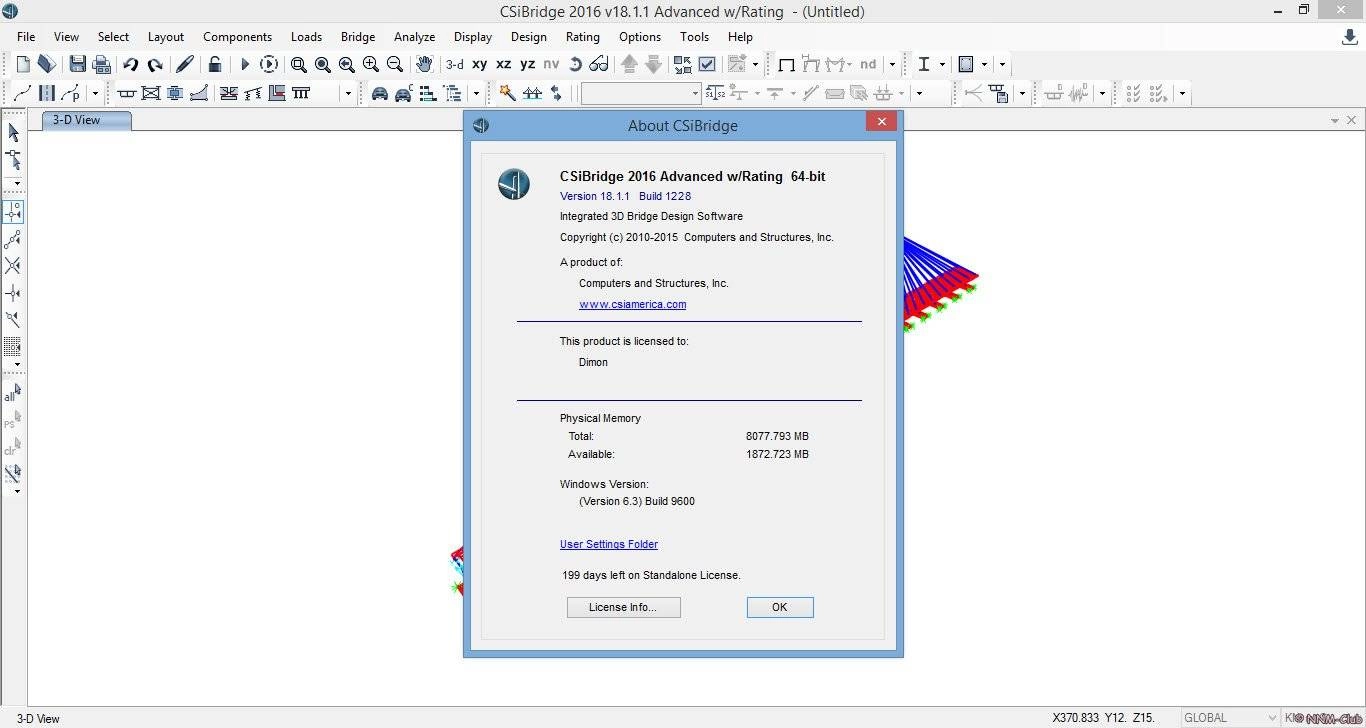Click the Print icon in toolbar
1366x728 pixels.
(101, 64)
